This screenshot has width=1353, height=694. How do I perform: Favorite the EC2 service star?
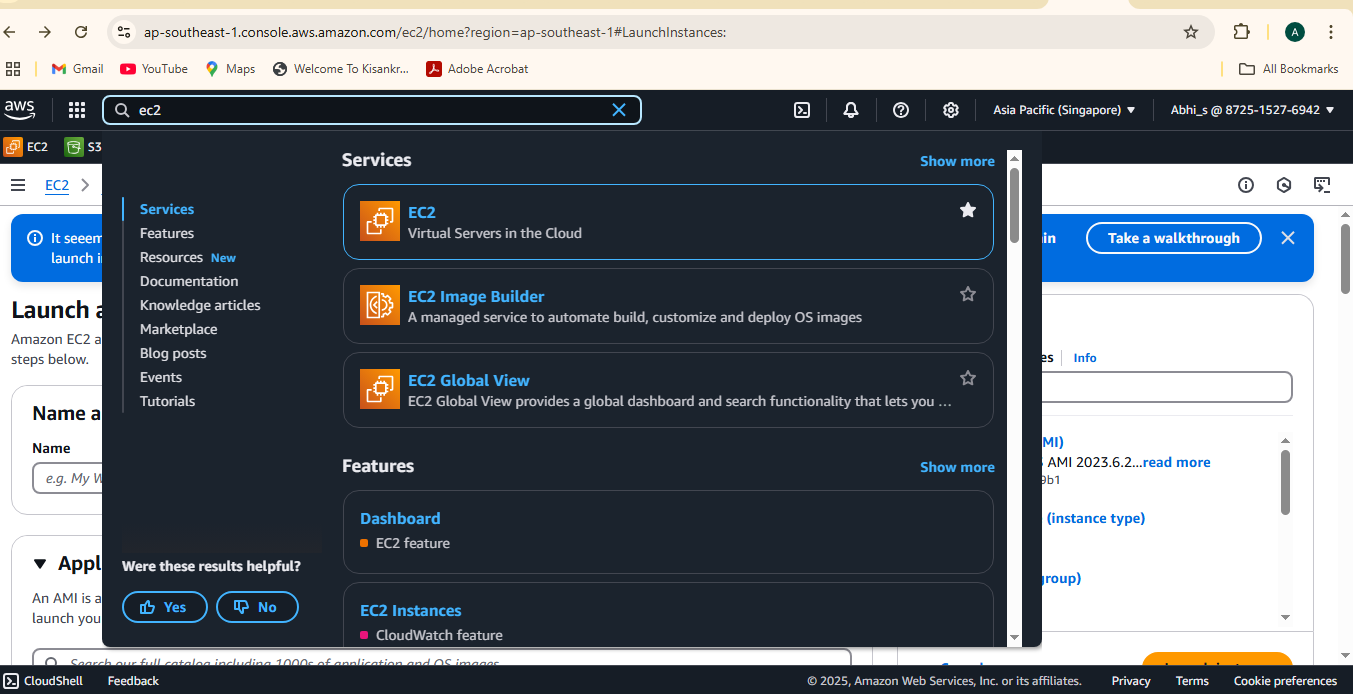pos(967,210)
